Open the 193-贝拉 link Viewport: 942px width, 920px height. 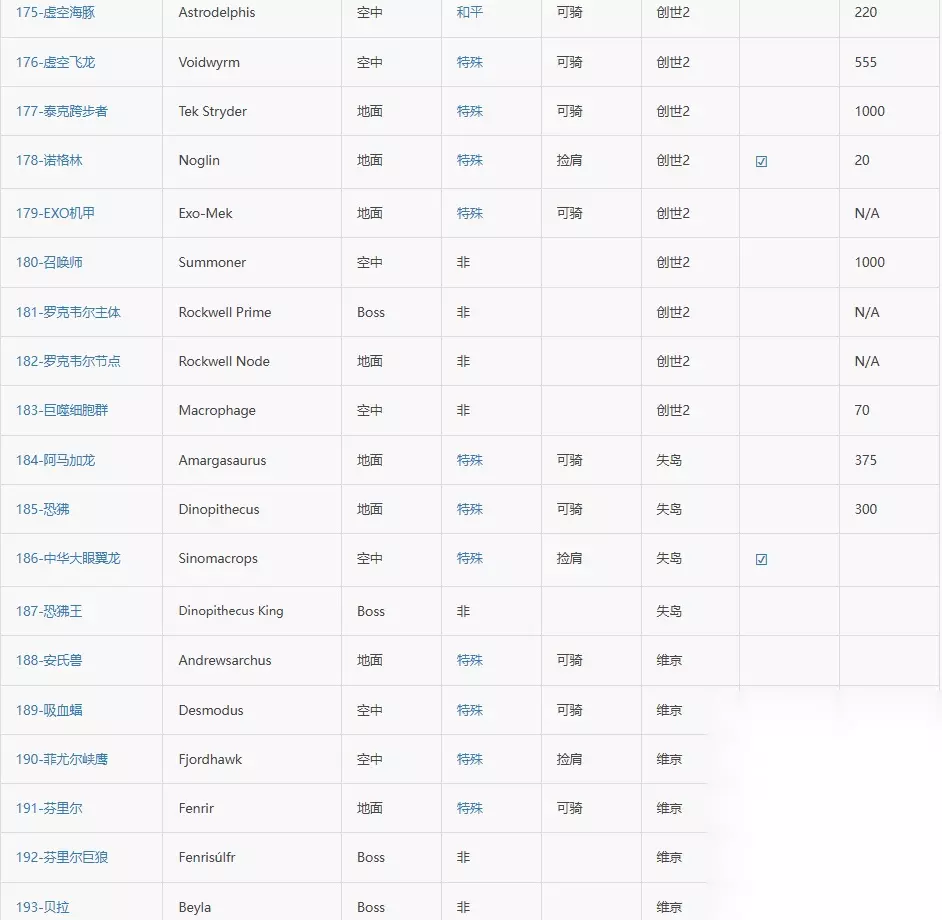[x=43, y=907]
